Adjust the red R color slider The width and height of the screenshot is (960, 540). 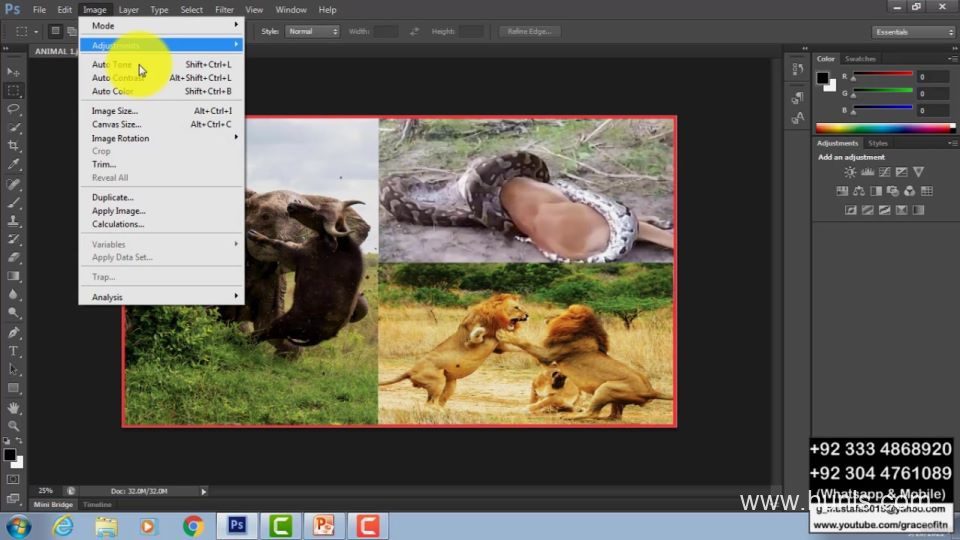coord(882,77)
